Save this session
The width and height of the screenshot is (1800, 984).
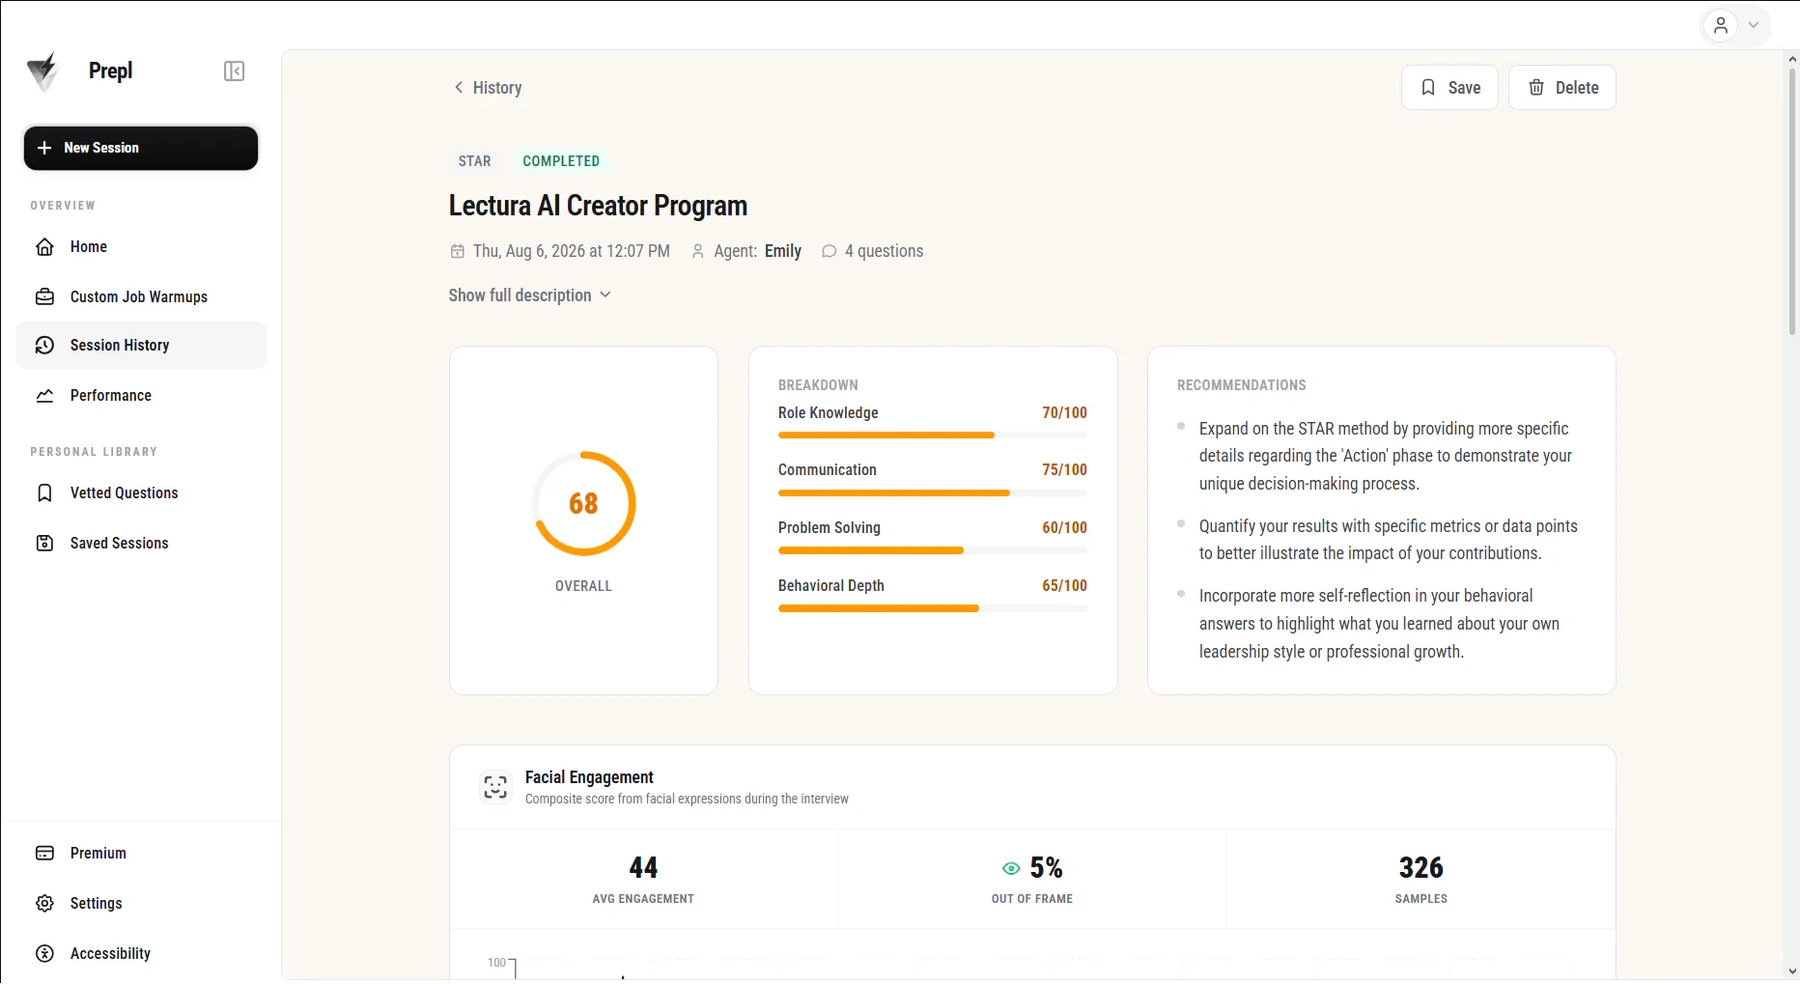click(1449, 87)
